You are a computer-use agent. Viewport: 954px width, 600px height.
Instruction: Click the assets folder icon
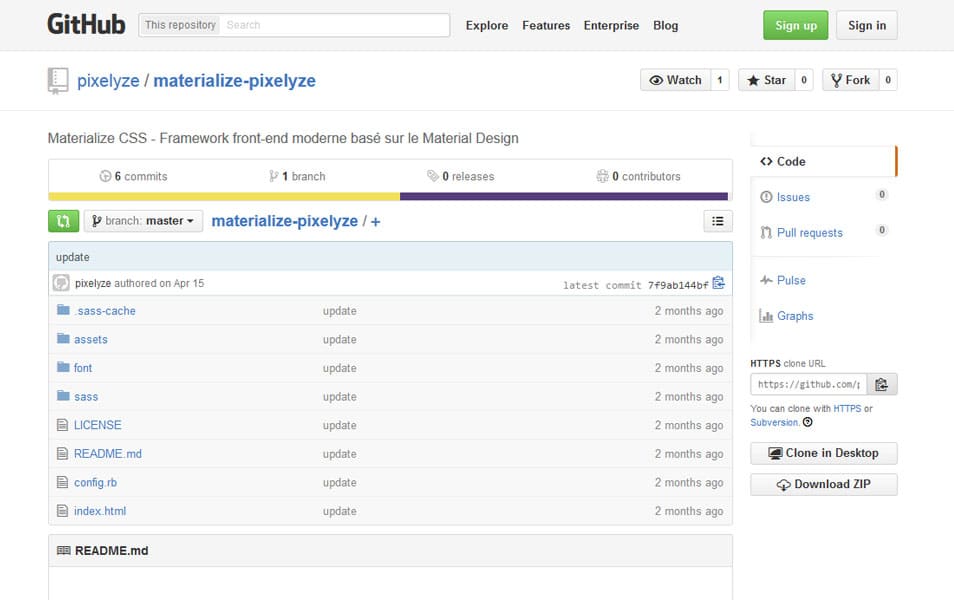point(63,338)
